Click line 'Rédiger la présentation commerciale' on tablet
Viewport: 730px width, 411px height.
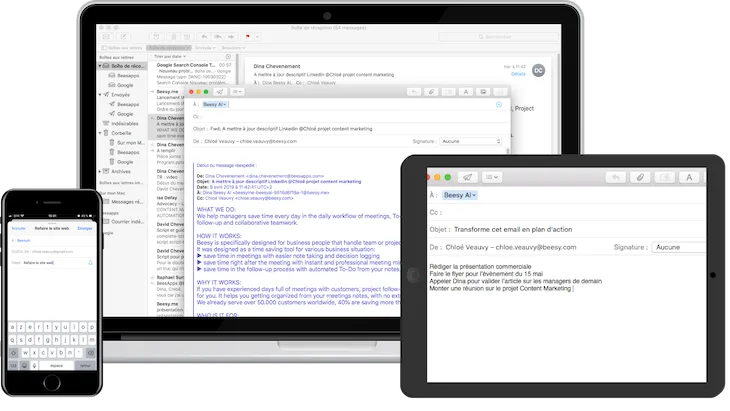(480, 267)
